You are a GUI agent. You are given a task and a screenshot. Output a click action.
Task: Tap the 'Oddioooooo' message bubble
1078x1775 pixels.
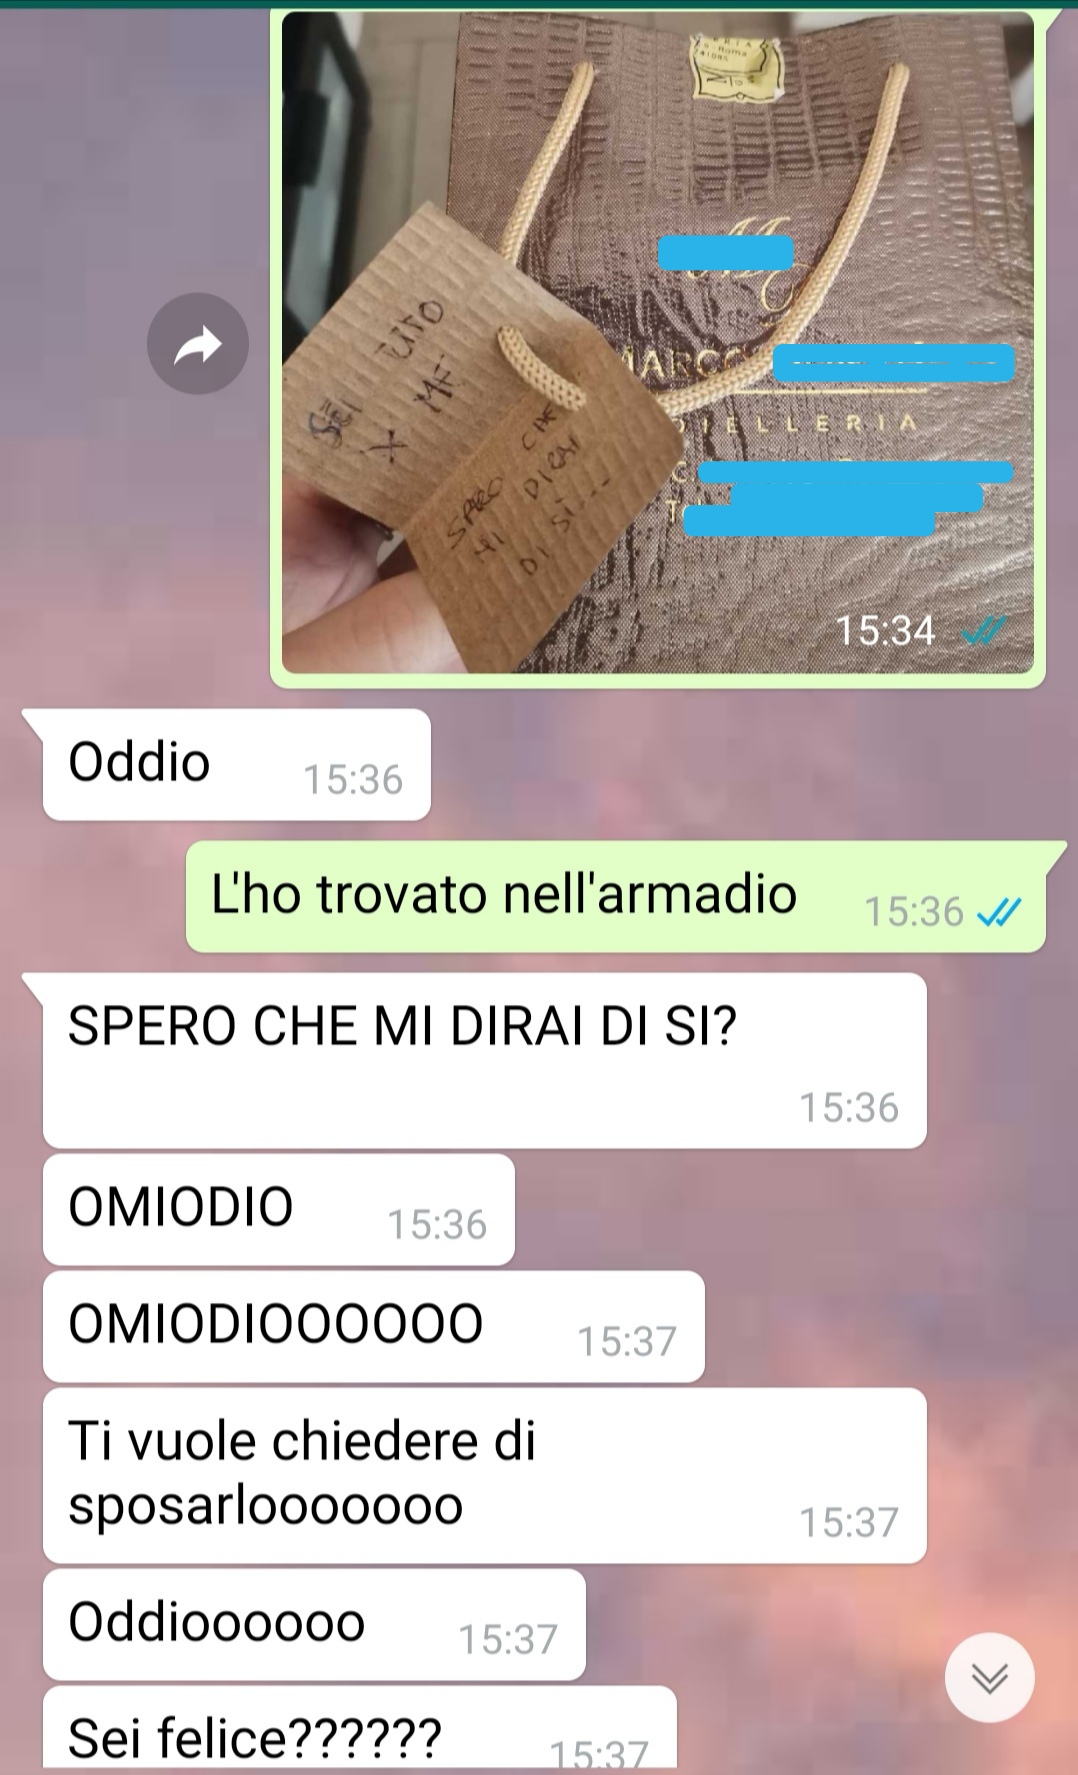314,1624
